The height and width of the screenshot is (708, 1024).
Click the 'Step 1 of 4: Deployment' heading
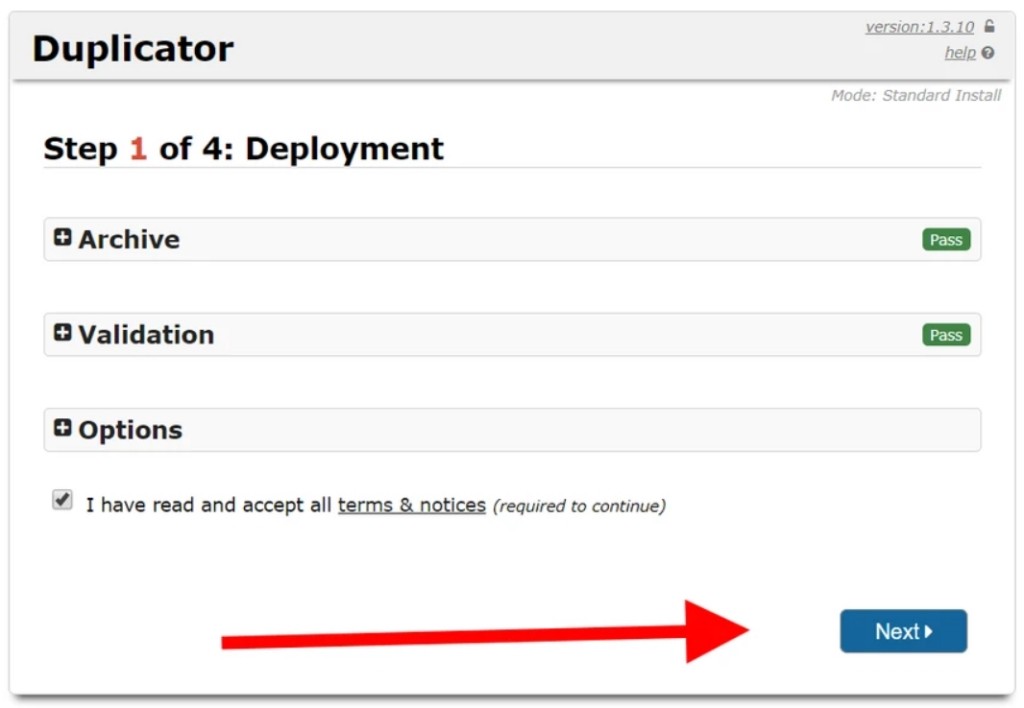[x=244, y=149]
